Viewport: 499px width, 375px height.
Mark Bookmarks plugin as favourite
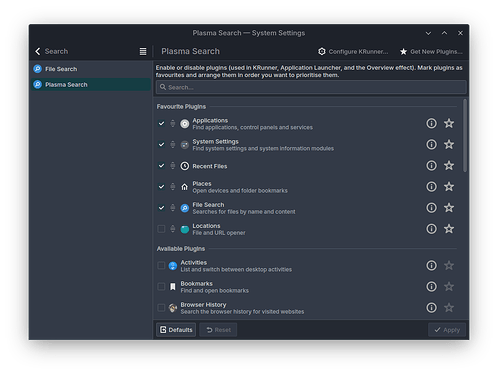click(449, 287)
